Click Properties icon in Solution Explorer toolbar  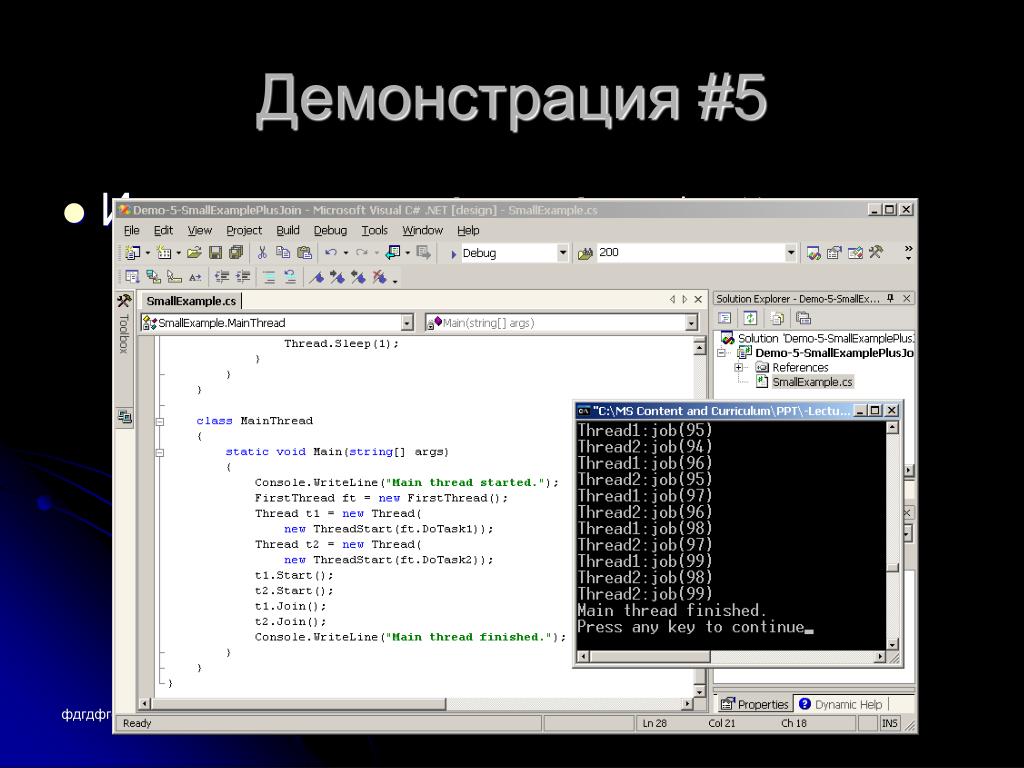tap(803, 318)
